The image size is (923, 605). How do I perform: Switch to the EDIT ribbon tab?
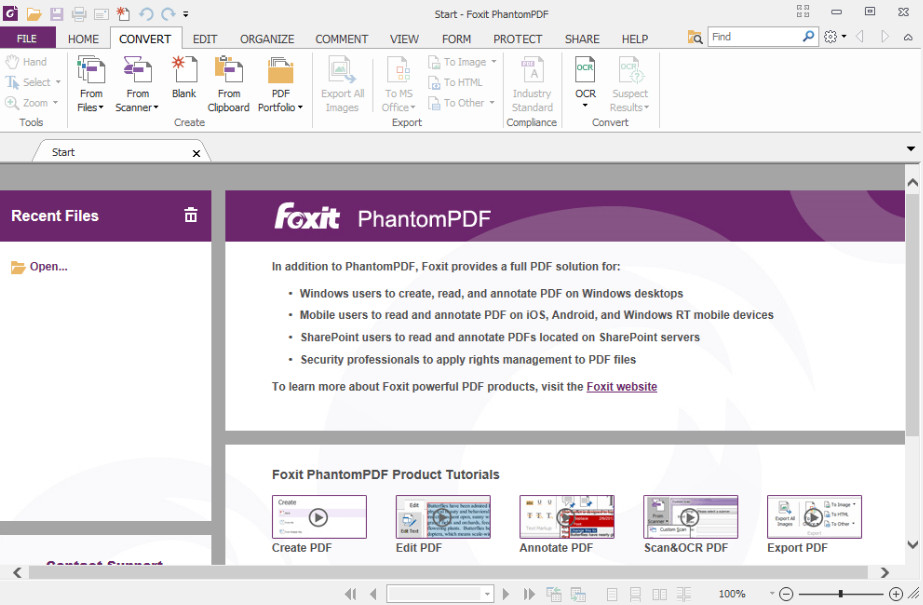[x=205, y=39]
